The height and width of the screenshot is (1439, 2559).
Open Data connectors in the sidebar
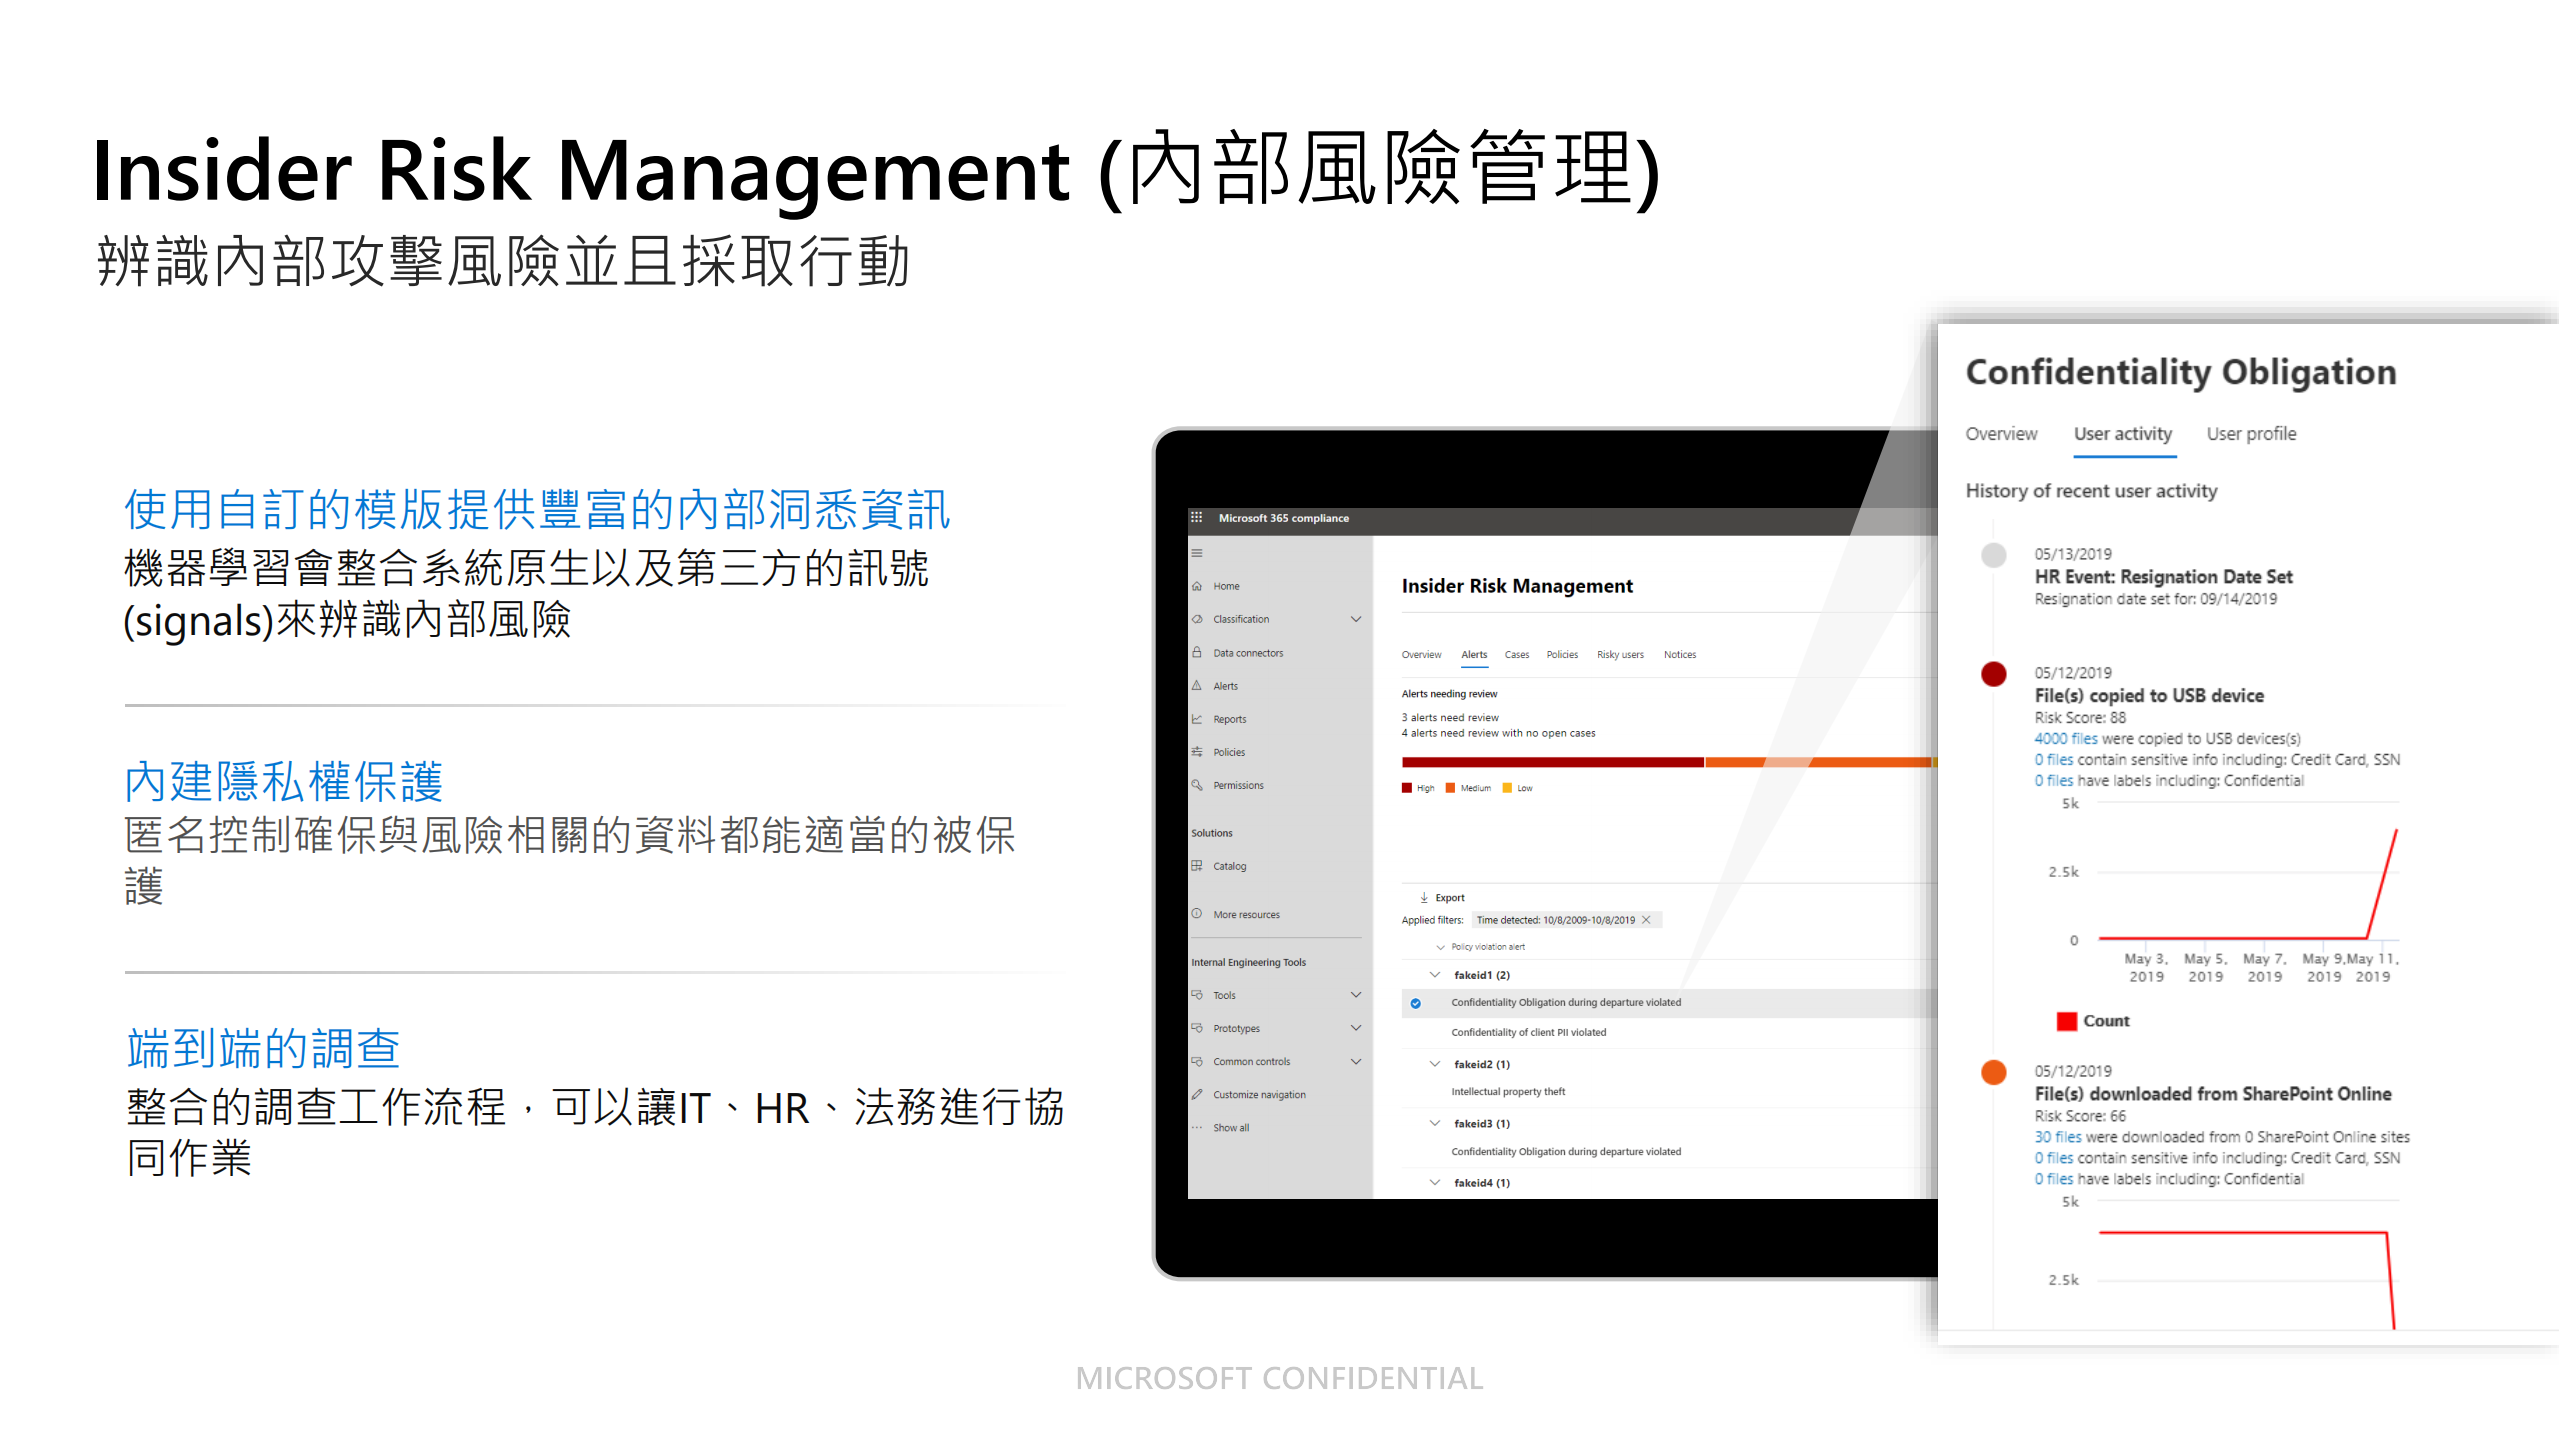tap(1248, 652)
